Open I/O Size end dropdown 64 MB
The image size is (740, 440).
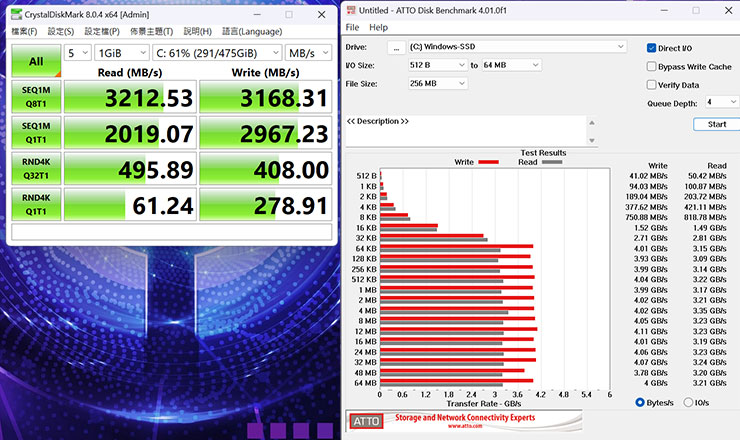511,65
